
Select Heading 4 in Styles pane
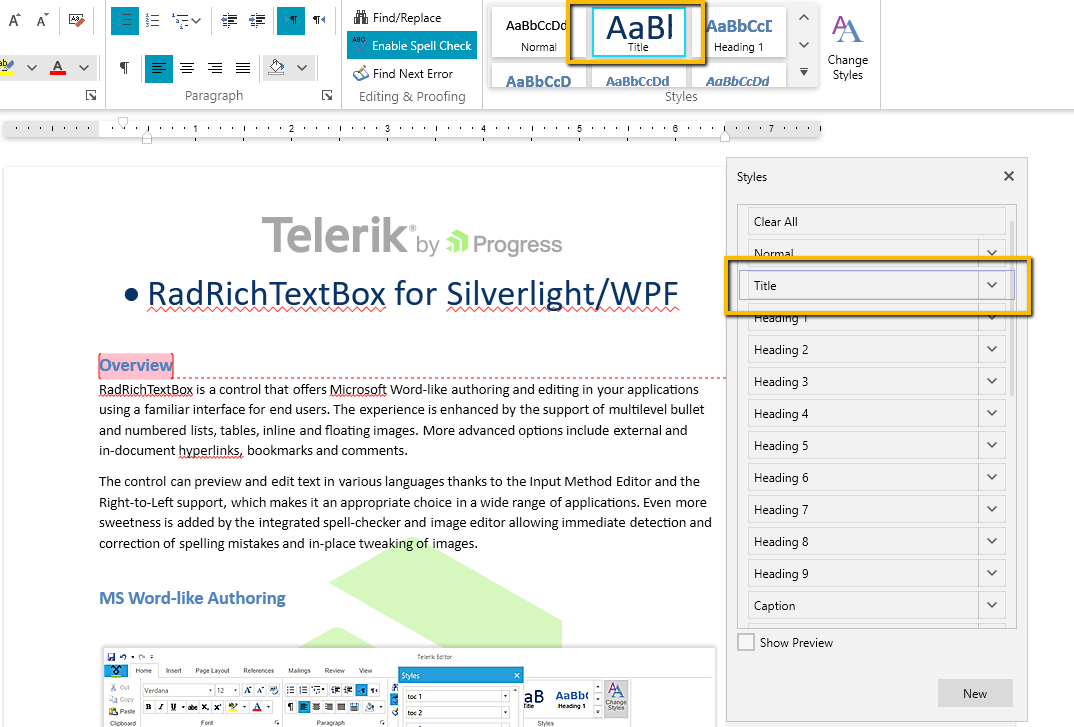(863, 414)
